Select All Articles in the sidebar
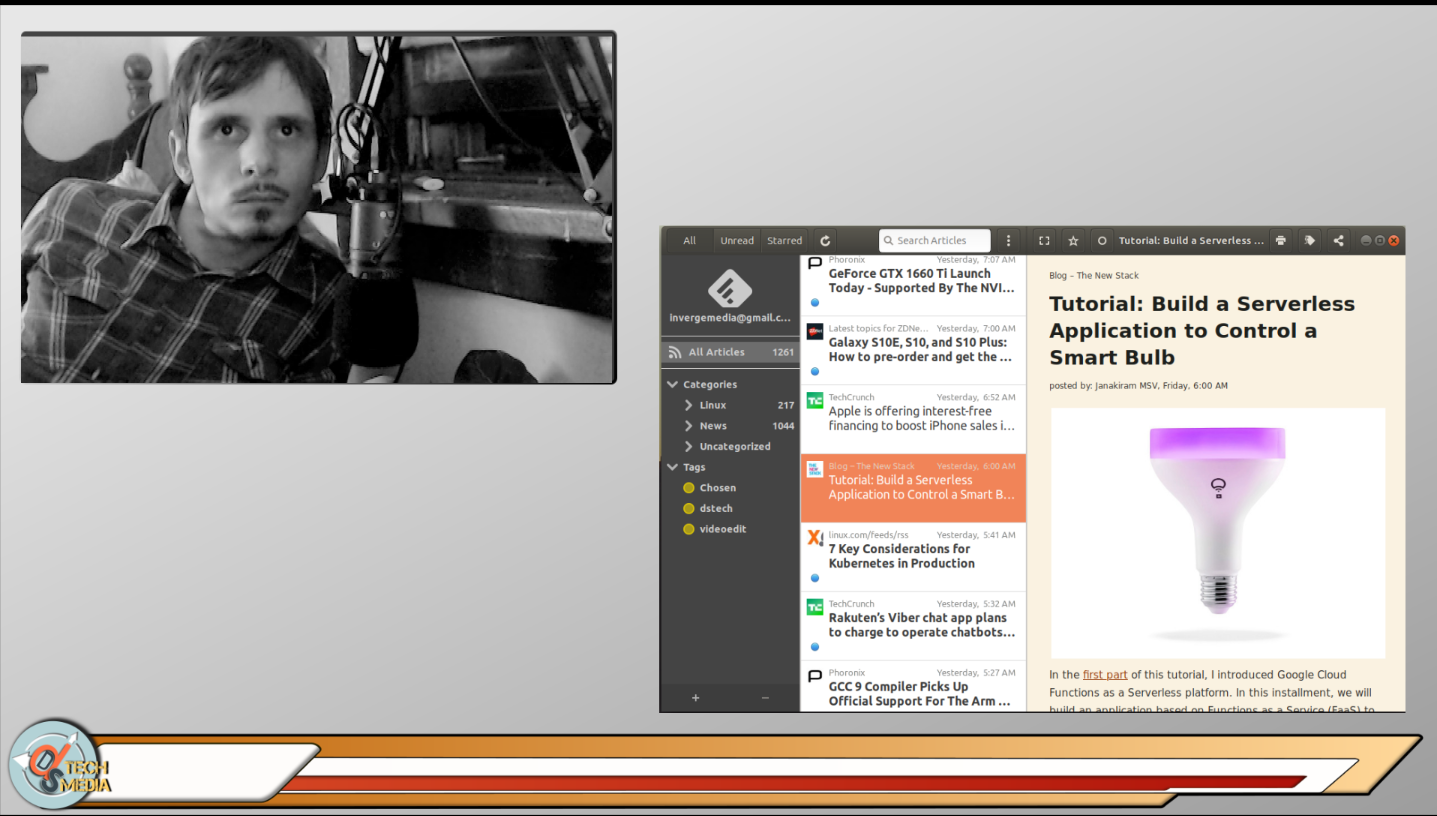This screenshot has height=816, width=1437. coord(730,352)
